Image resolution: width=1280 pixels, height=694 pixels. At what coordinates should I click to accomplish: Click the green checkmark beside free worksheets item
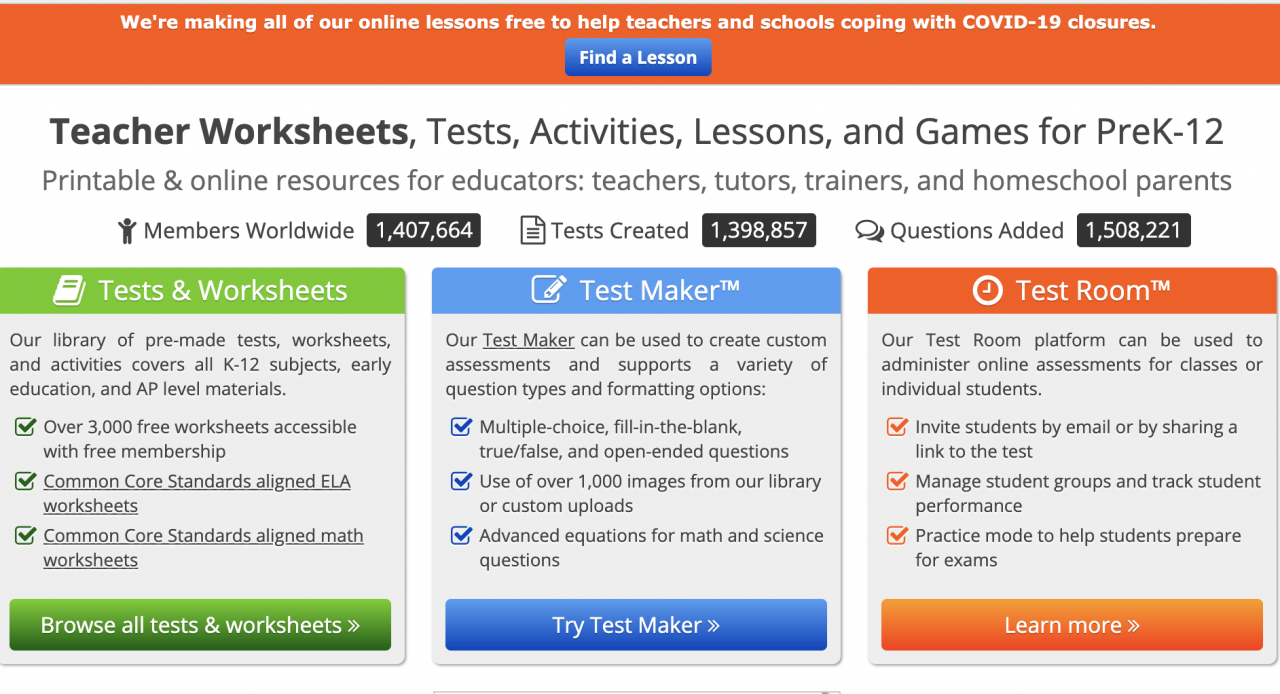(25, 426)
